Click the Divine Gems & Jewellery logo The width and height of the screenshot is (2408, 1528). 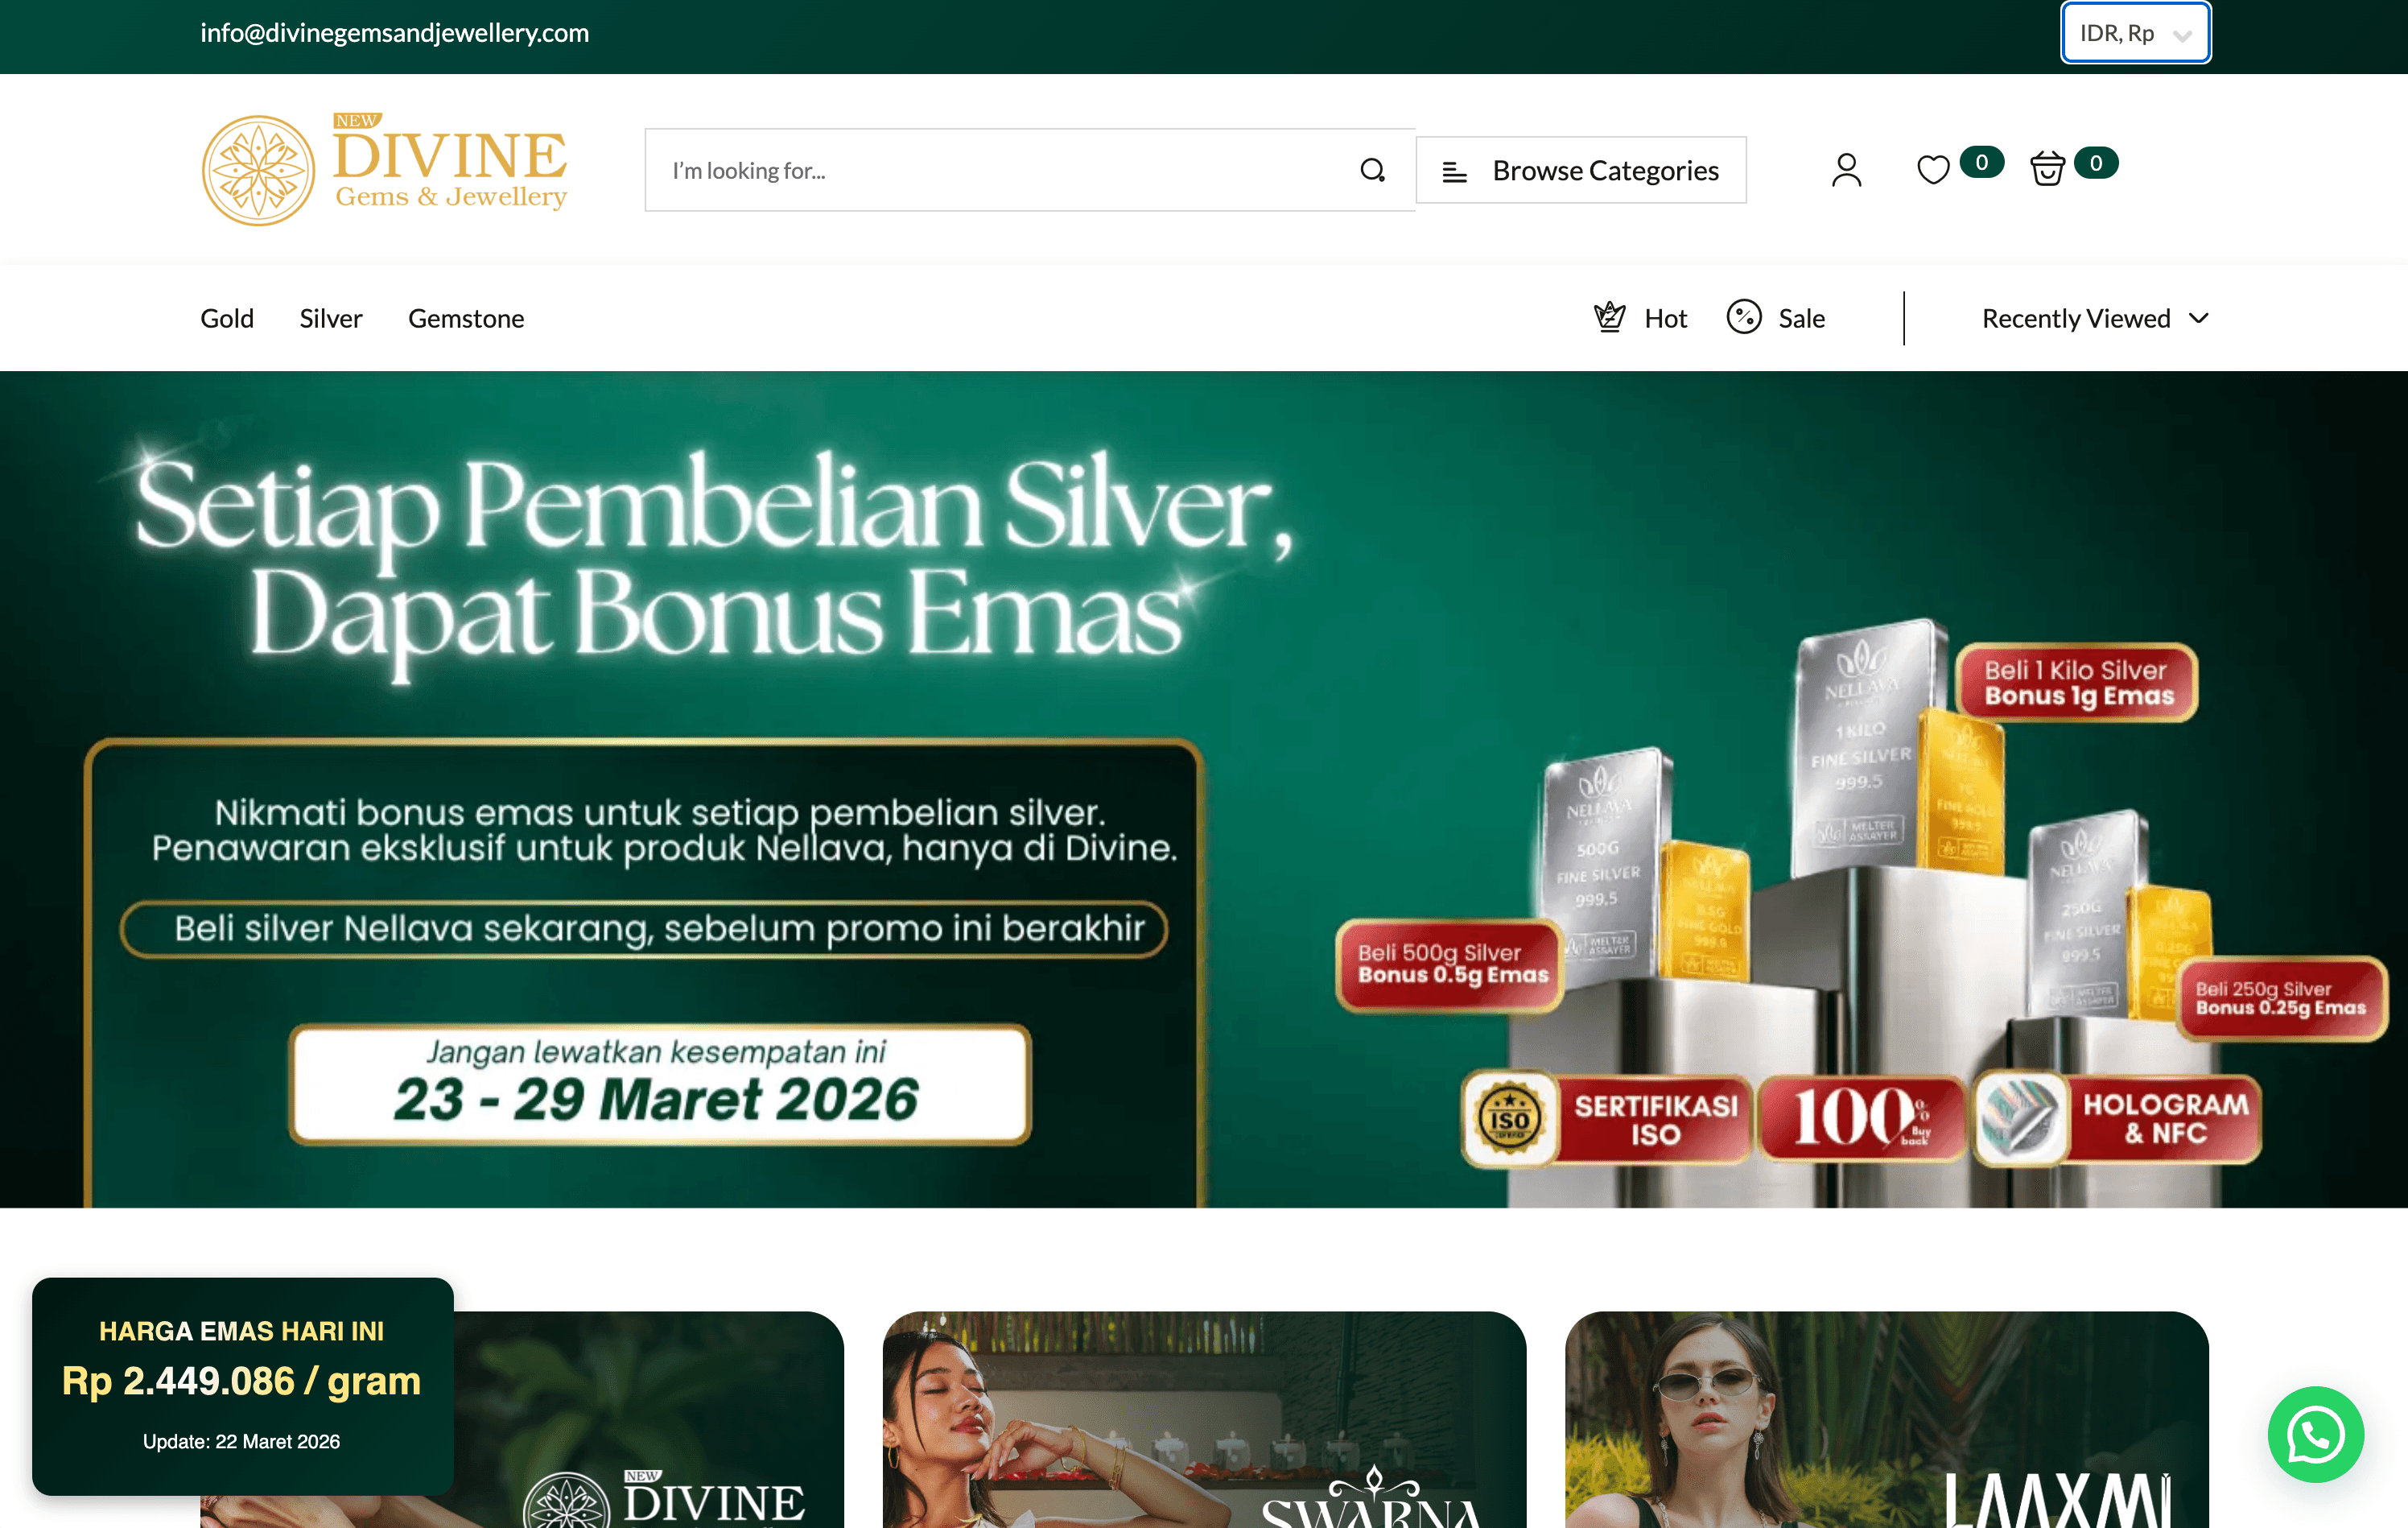[384, 169]
